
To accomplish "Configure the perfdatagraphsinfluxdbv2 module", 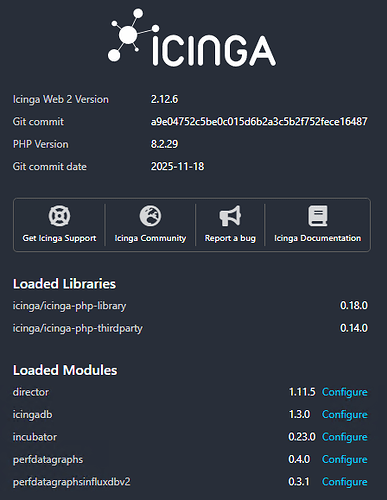I will click(x=345, y=482).
